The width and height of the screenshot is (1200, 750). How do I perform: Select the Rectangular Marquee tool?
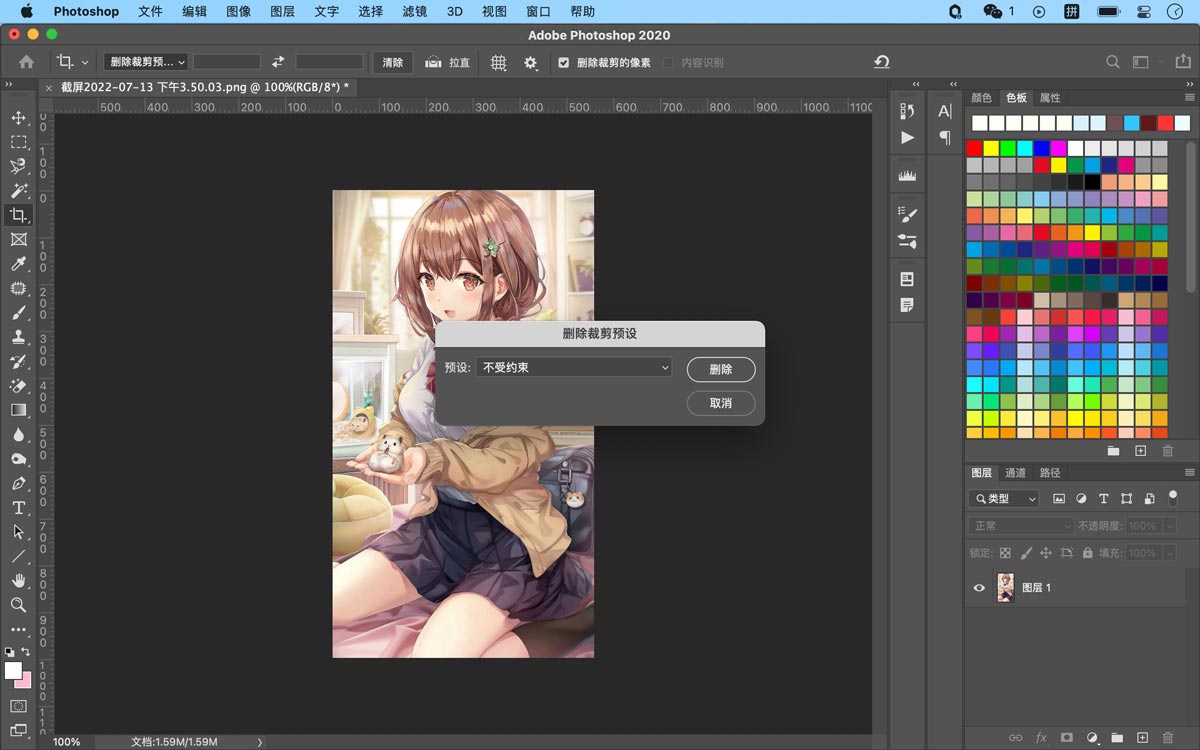point(18,142)
